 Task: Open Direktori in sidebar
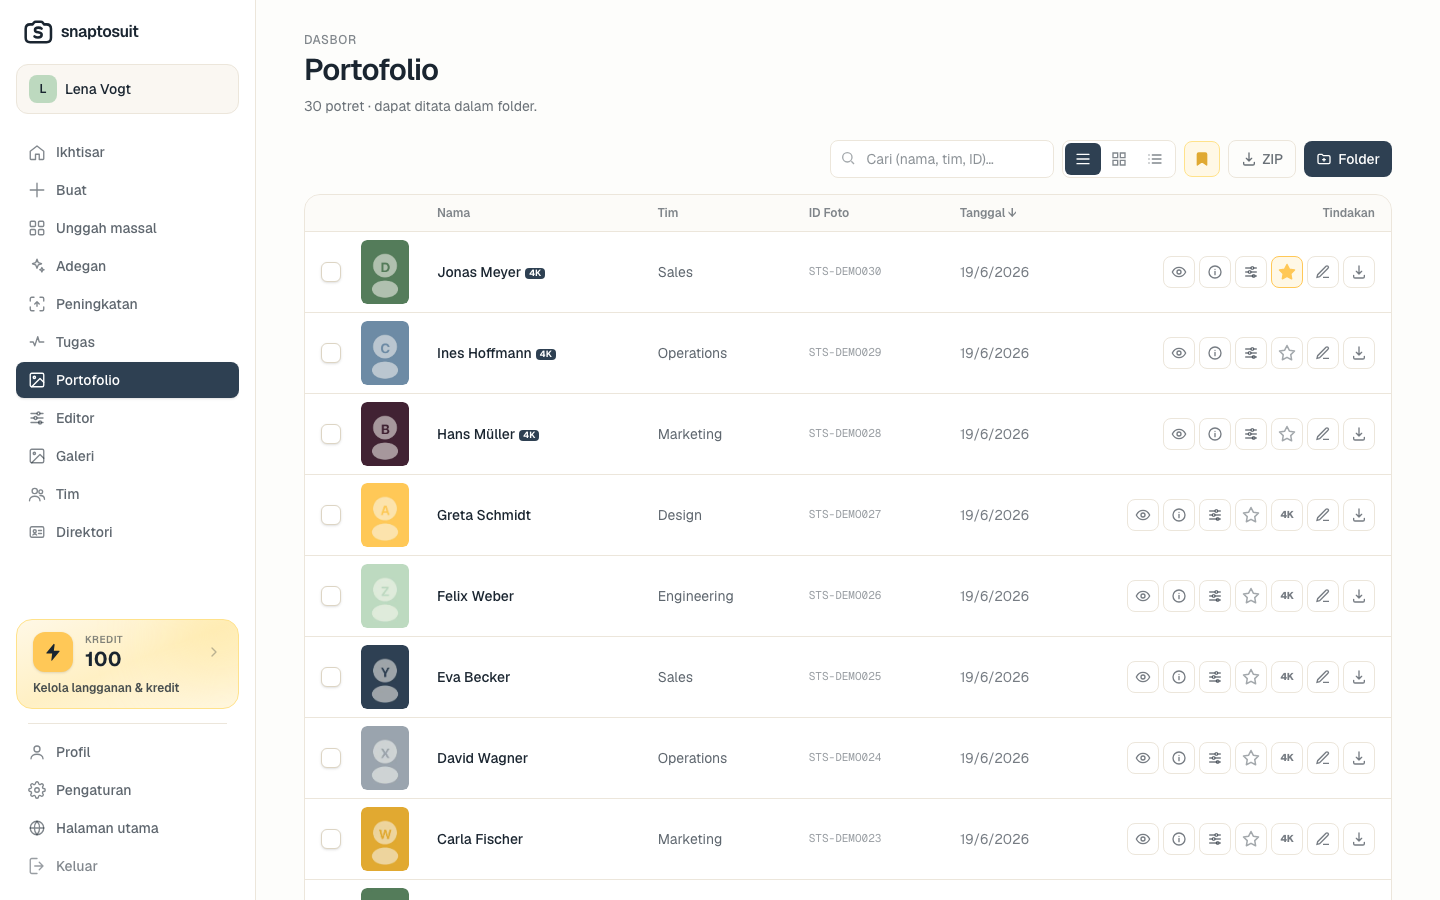pos(127,532)
